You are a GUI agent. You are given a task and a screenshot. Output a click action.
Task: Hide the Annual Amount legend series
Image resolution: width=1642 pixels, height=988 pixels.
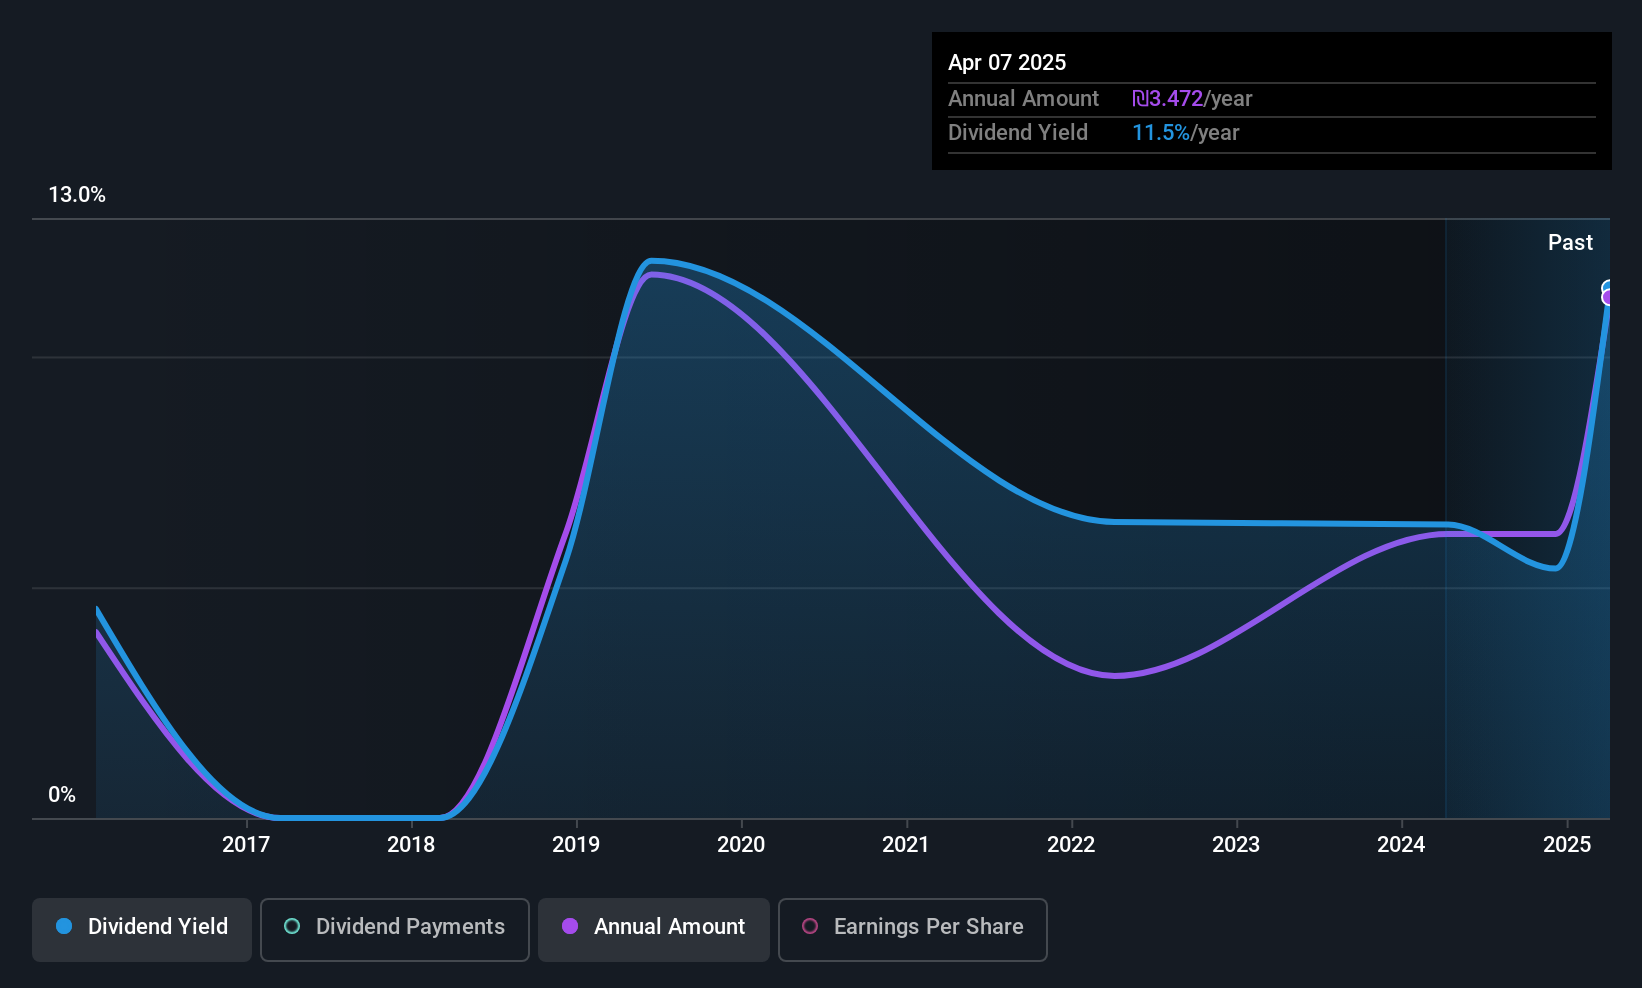[x=654, y=929]
